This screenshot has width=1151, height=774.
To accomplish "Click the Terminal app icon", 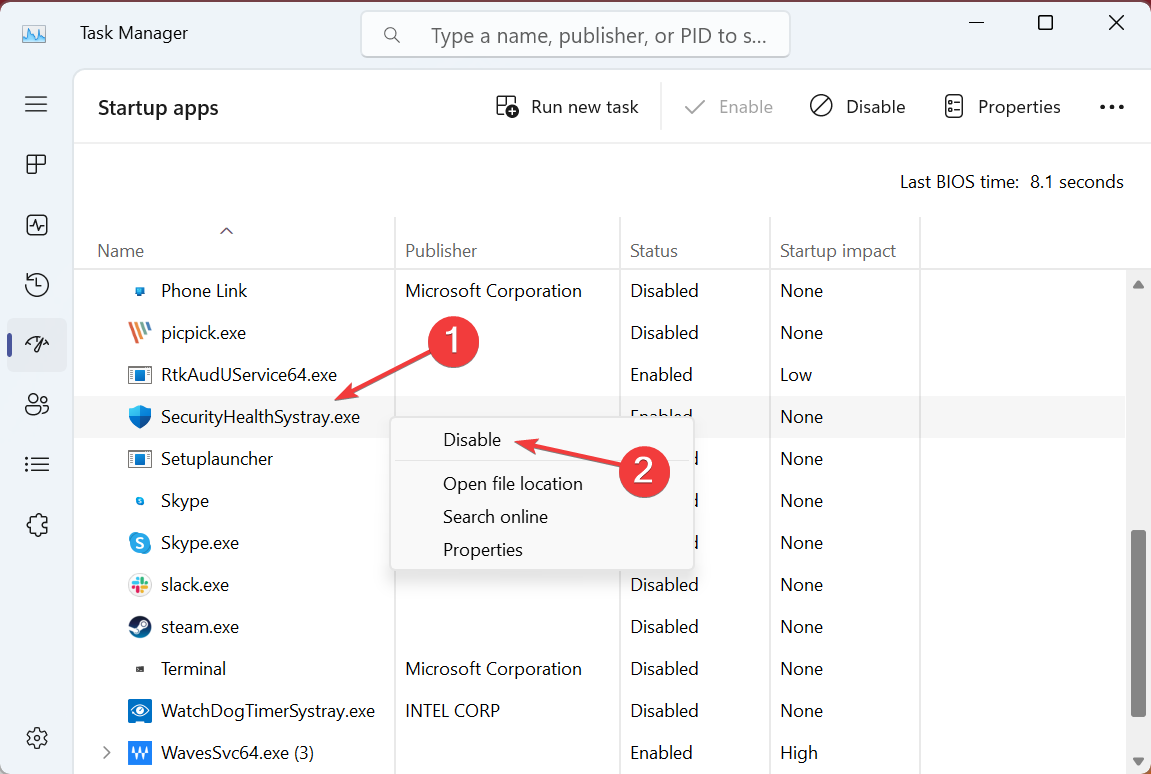I will [x=139, y=669].
